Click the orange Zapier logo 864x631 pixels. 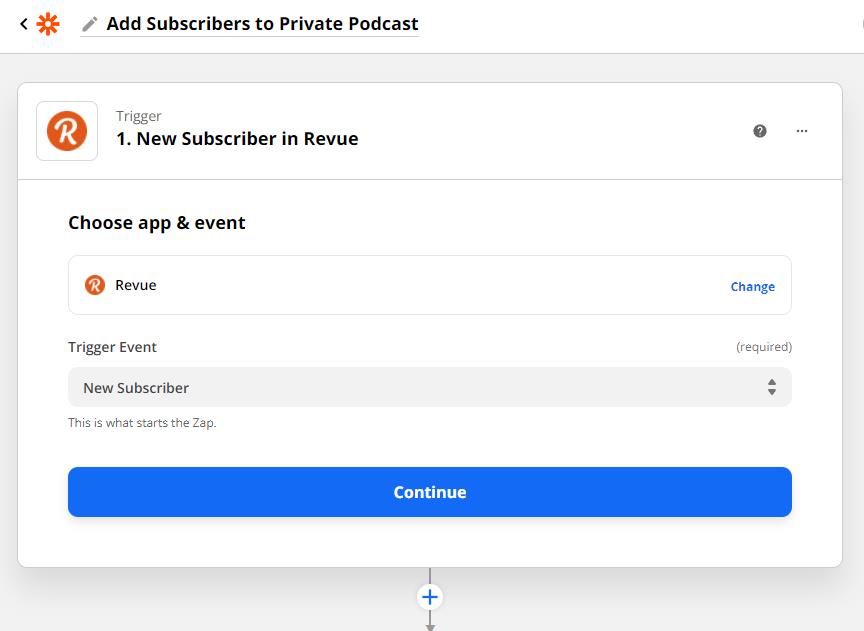click(47, 24)
